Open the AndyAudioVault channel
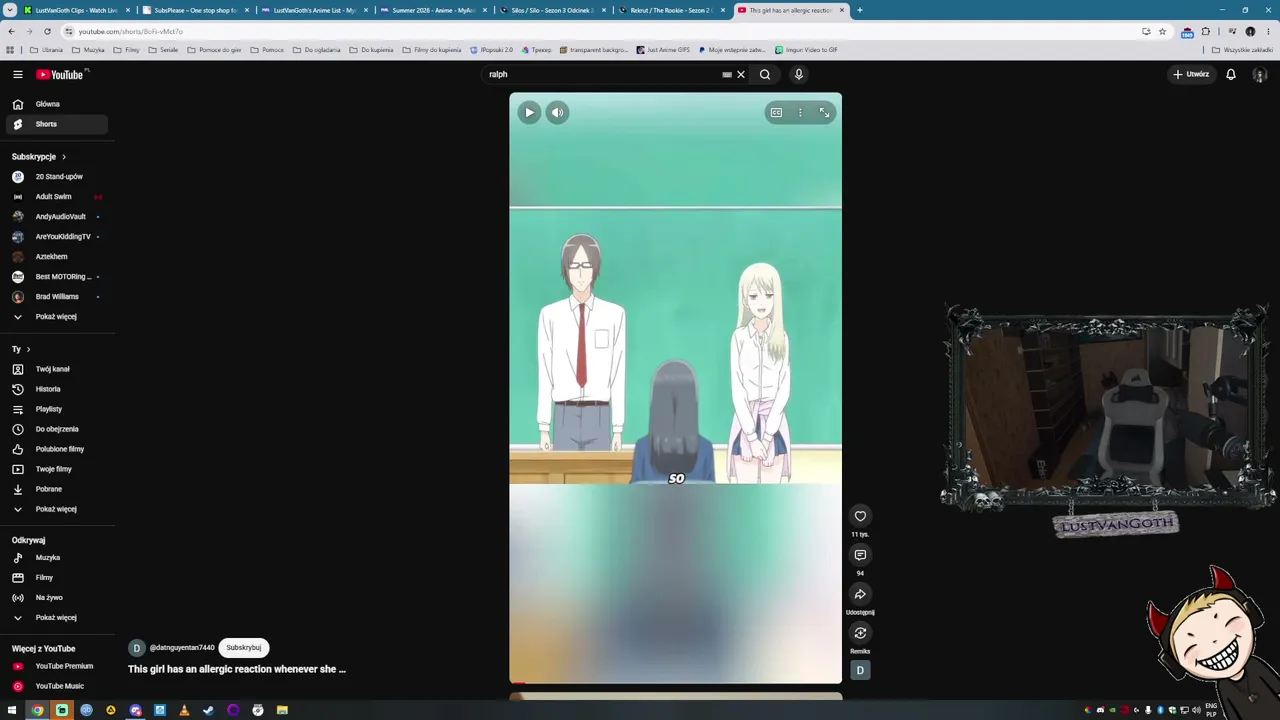1280x720 pixels. [x=57, y=217]
